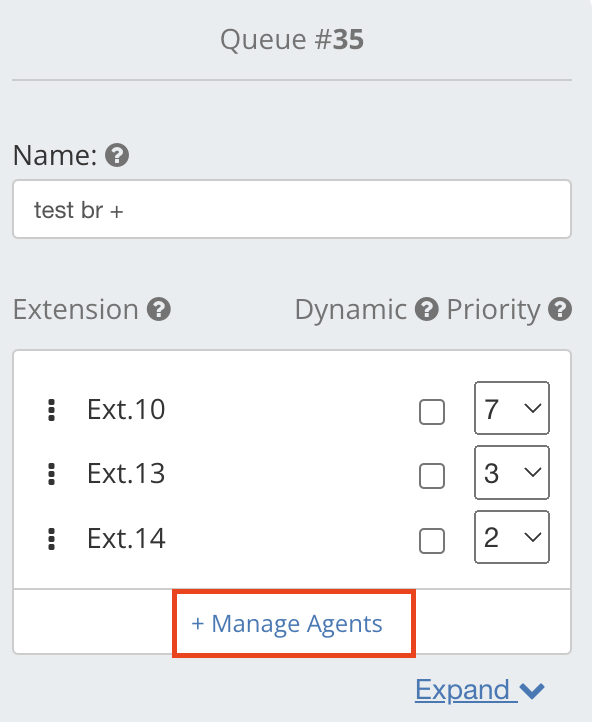The image size is (594, 722).
Task: Open the priority dropdown showing 7
Action: click(x=512, y=408)
